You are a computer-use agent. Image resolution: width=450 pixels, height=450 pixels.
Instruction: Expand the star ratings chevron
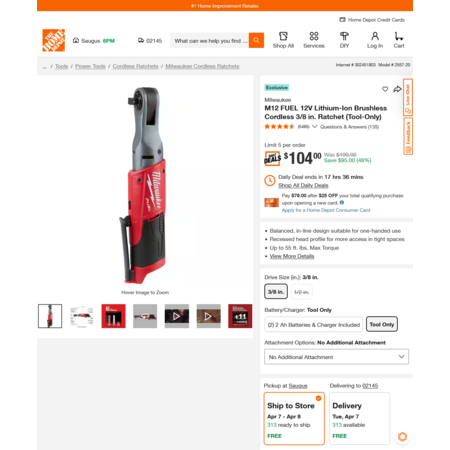[x=314, y=127]
